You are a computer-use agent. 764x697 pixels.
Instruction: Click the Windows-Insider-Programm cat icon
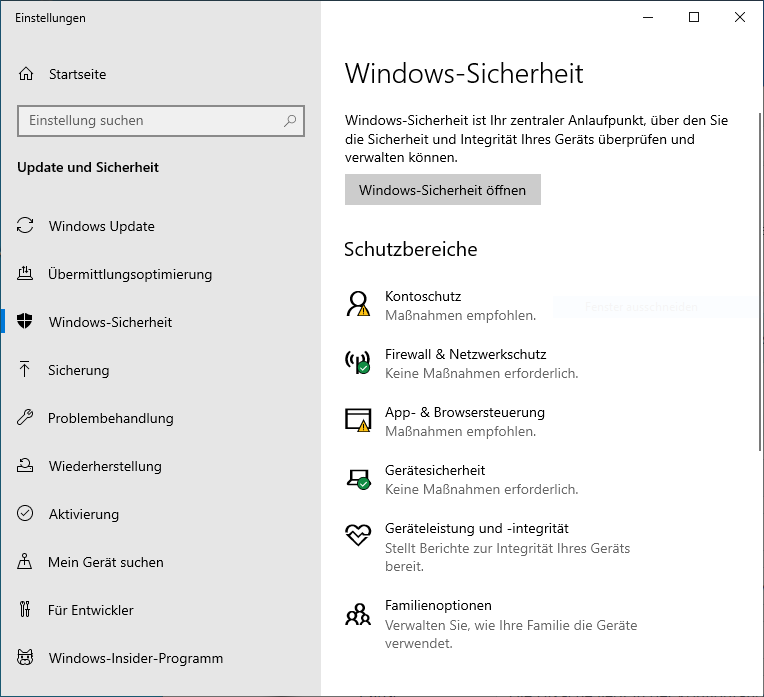[25, 658]
